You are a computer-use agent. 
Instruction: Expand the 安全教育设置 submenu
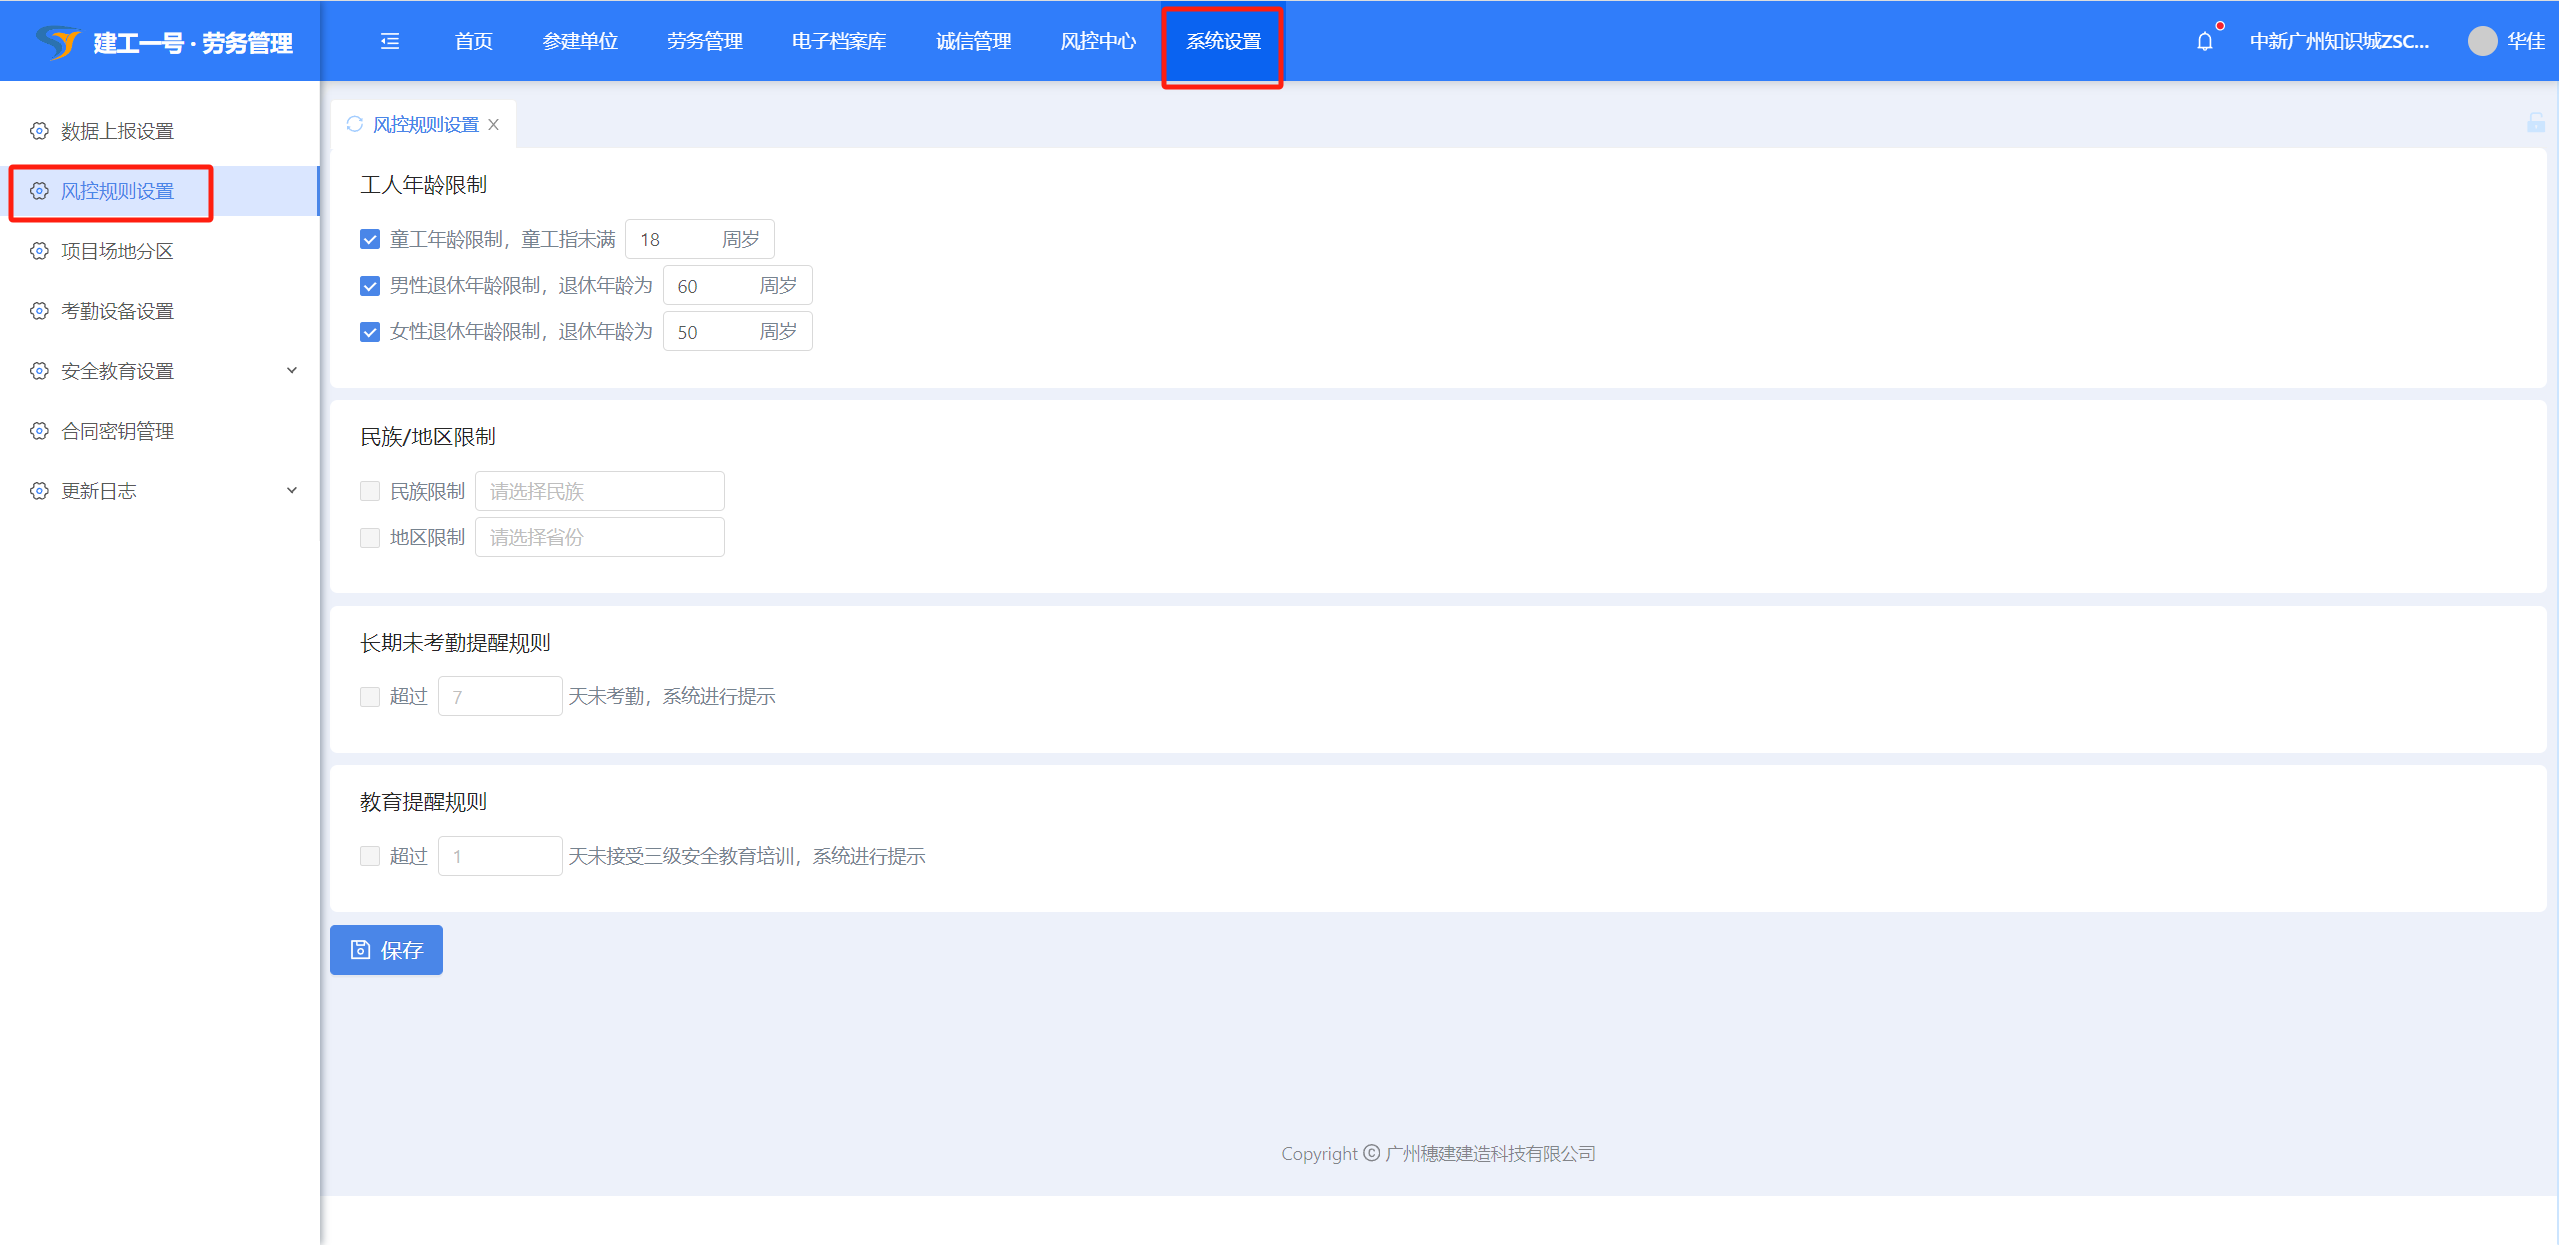tap(291, 371)
